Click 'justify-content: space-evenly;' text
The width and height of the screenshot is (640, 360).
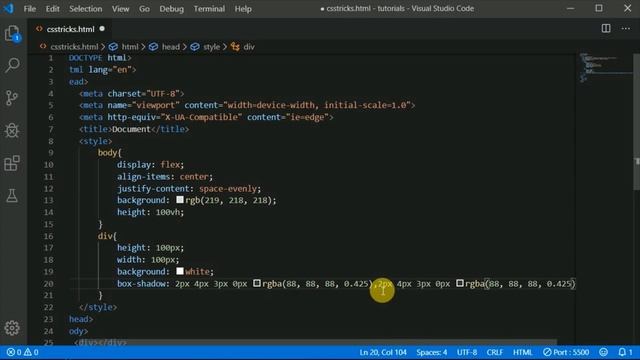[189, 189]
